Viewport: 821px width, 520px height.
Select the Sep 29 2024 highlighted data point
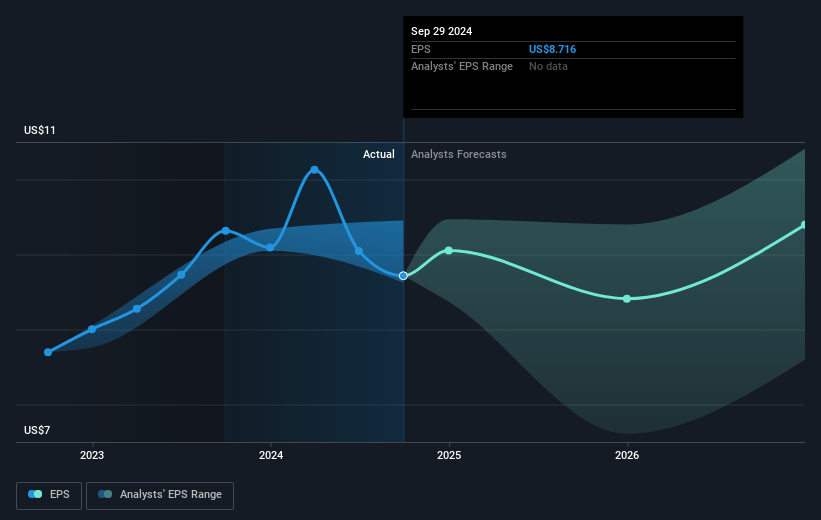[x=403, y=275]
